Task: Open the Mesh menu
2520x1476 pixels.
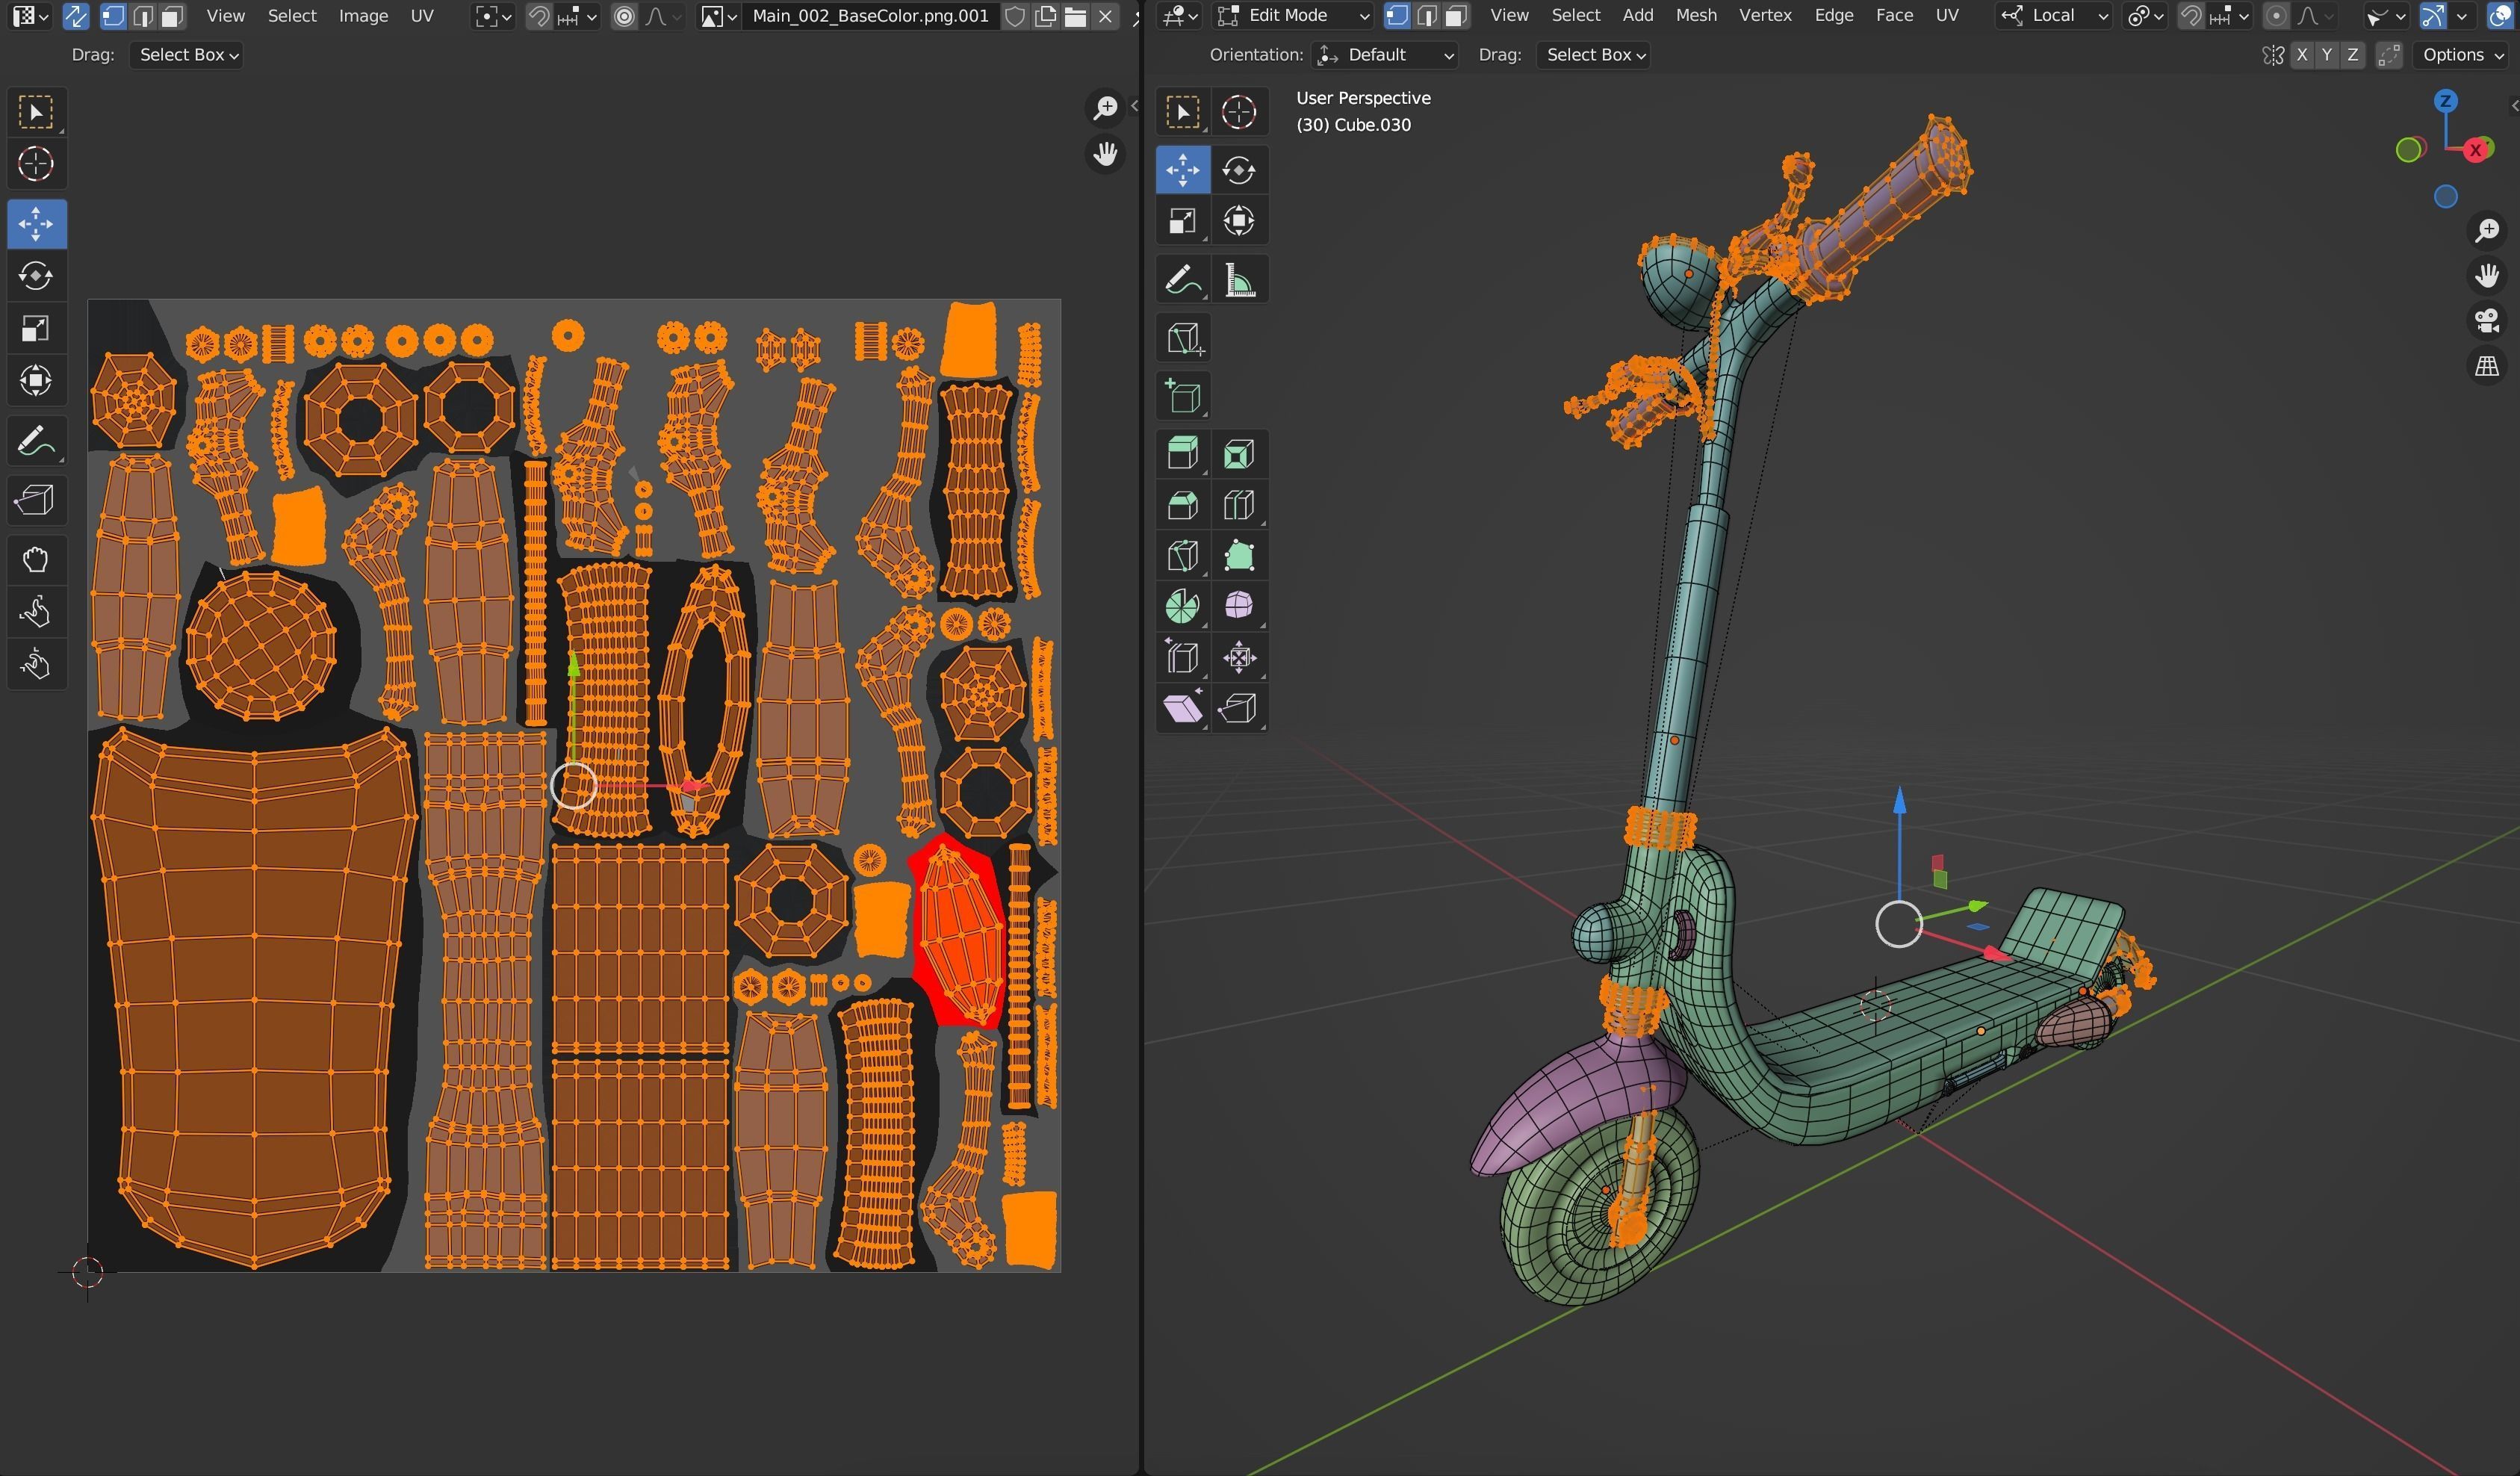Action: 1695,16
